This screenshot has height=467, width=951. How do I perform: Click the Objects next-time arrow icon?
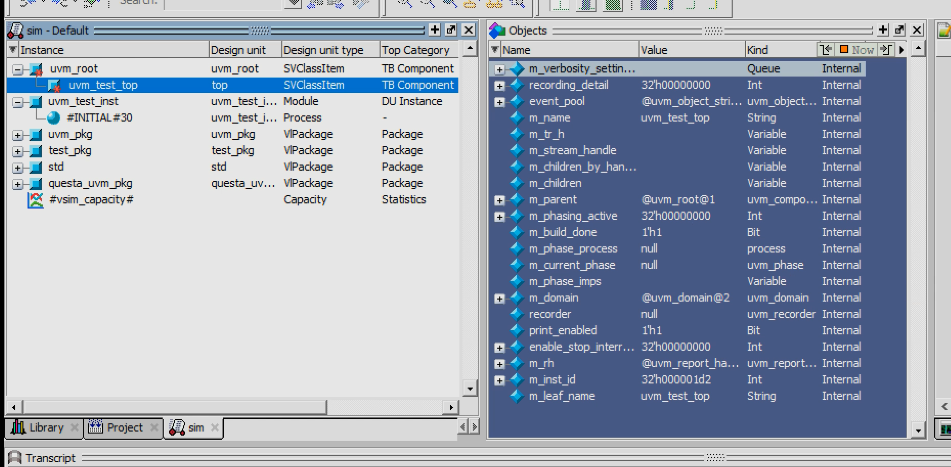point(886,50)
